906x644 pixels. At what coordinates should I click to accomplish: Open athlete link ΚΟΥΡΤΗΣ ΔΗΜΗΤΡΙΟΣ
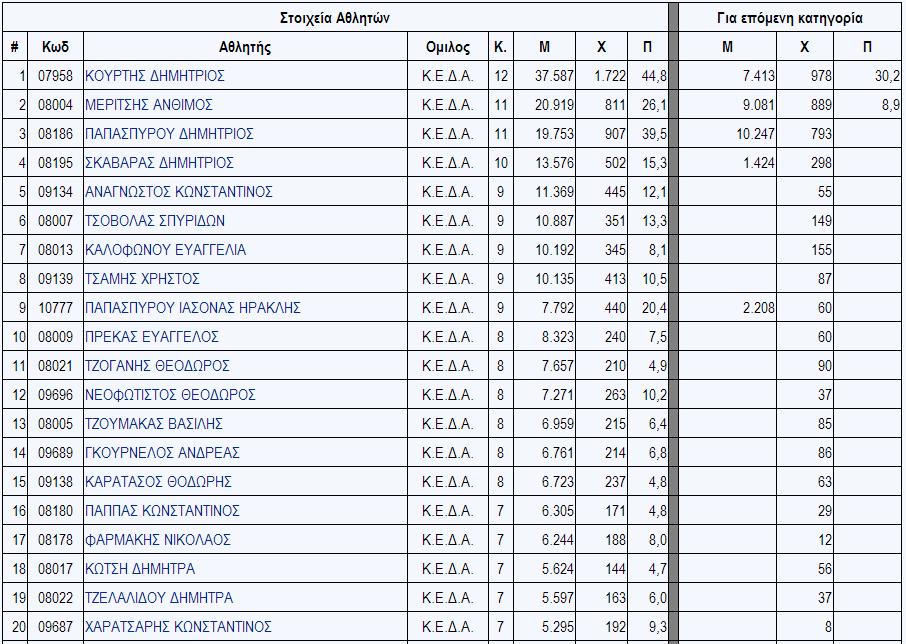155,76
